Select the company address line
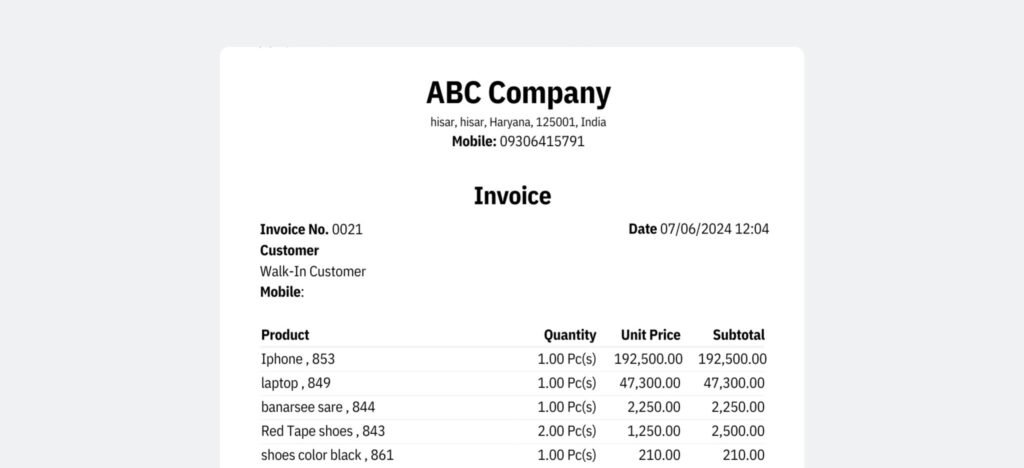Screen dimensions: 1024x468 (517, 122)
